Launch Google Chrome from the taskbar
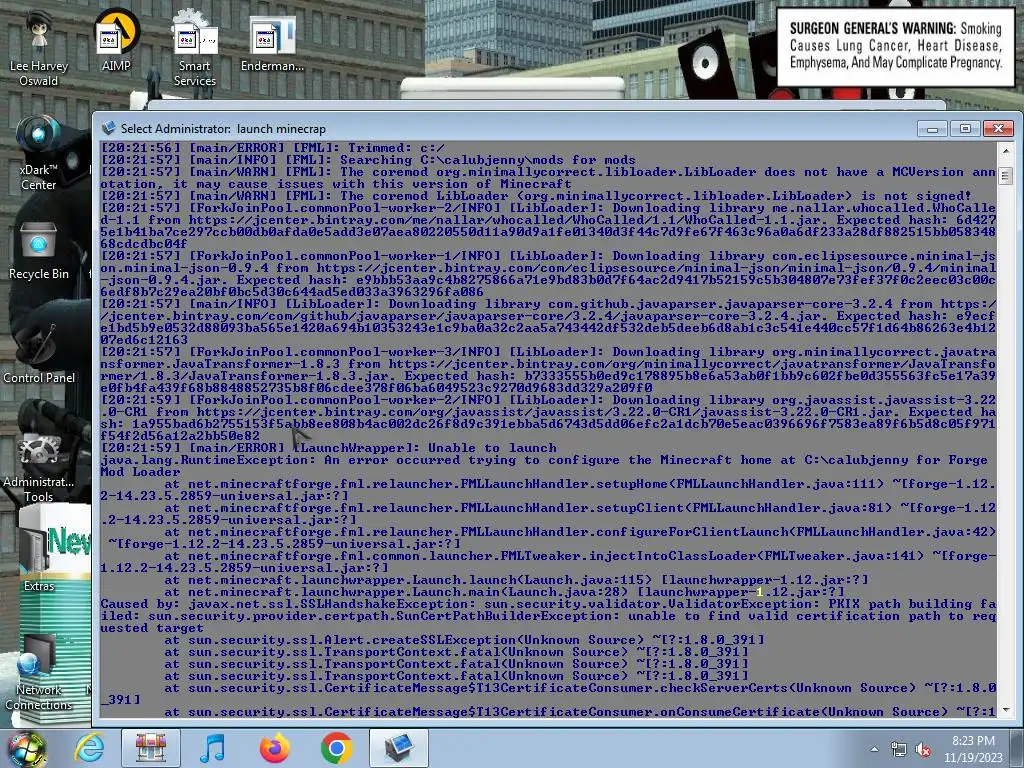This screenshot has width=1024, height=768. coord(336,748)
